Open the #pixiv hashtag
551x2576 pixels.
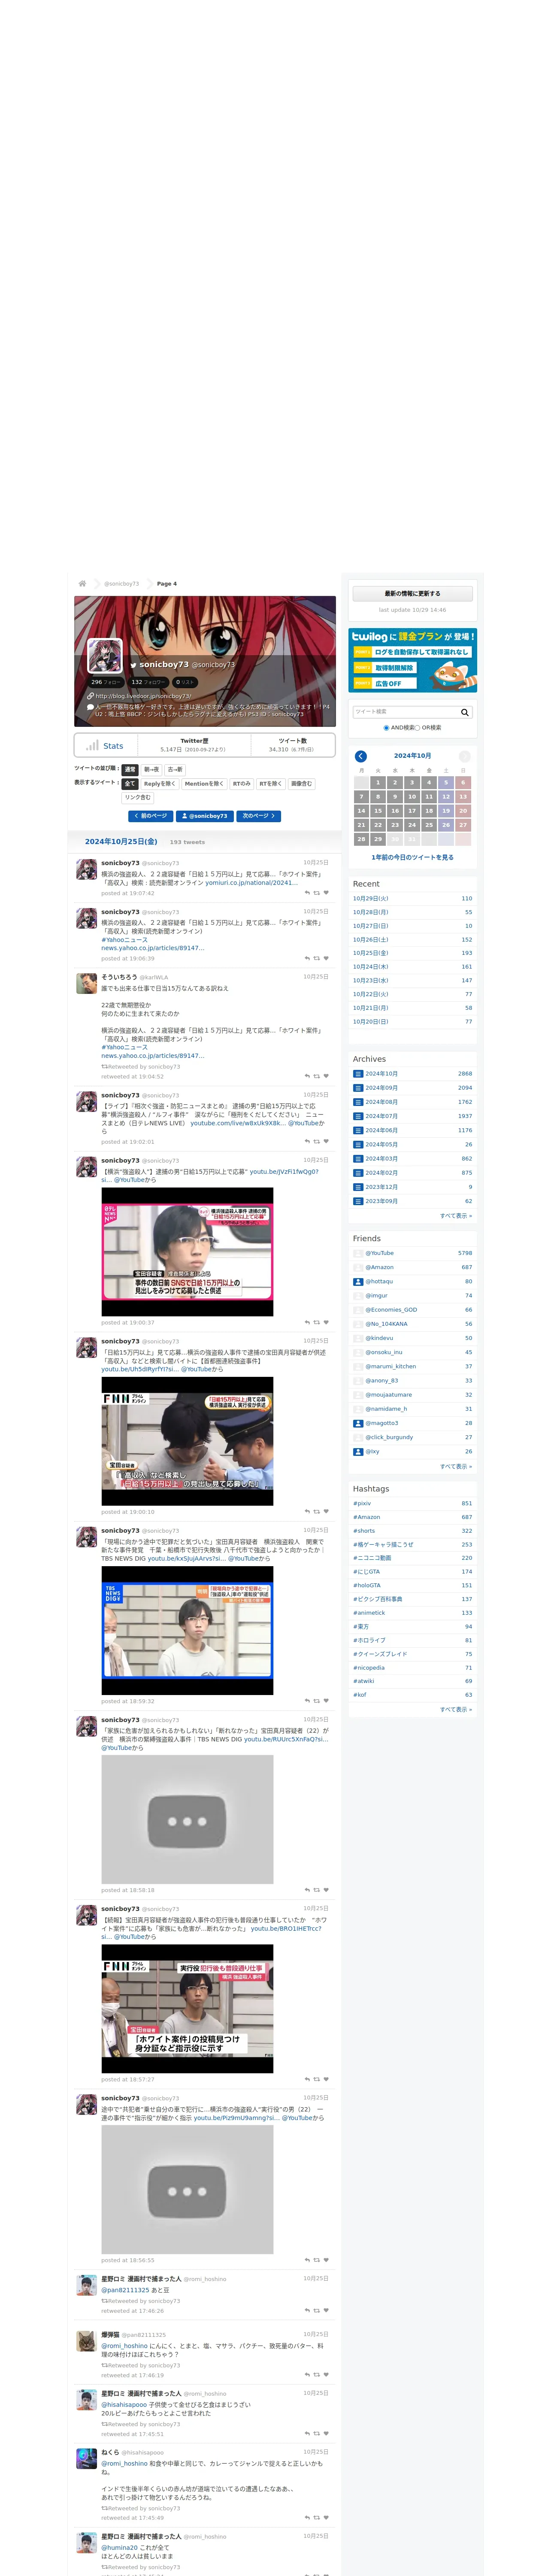click(362, 1503)
